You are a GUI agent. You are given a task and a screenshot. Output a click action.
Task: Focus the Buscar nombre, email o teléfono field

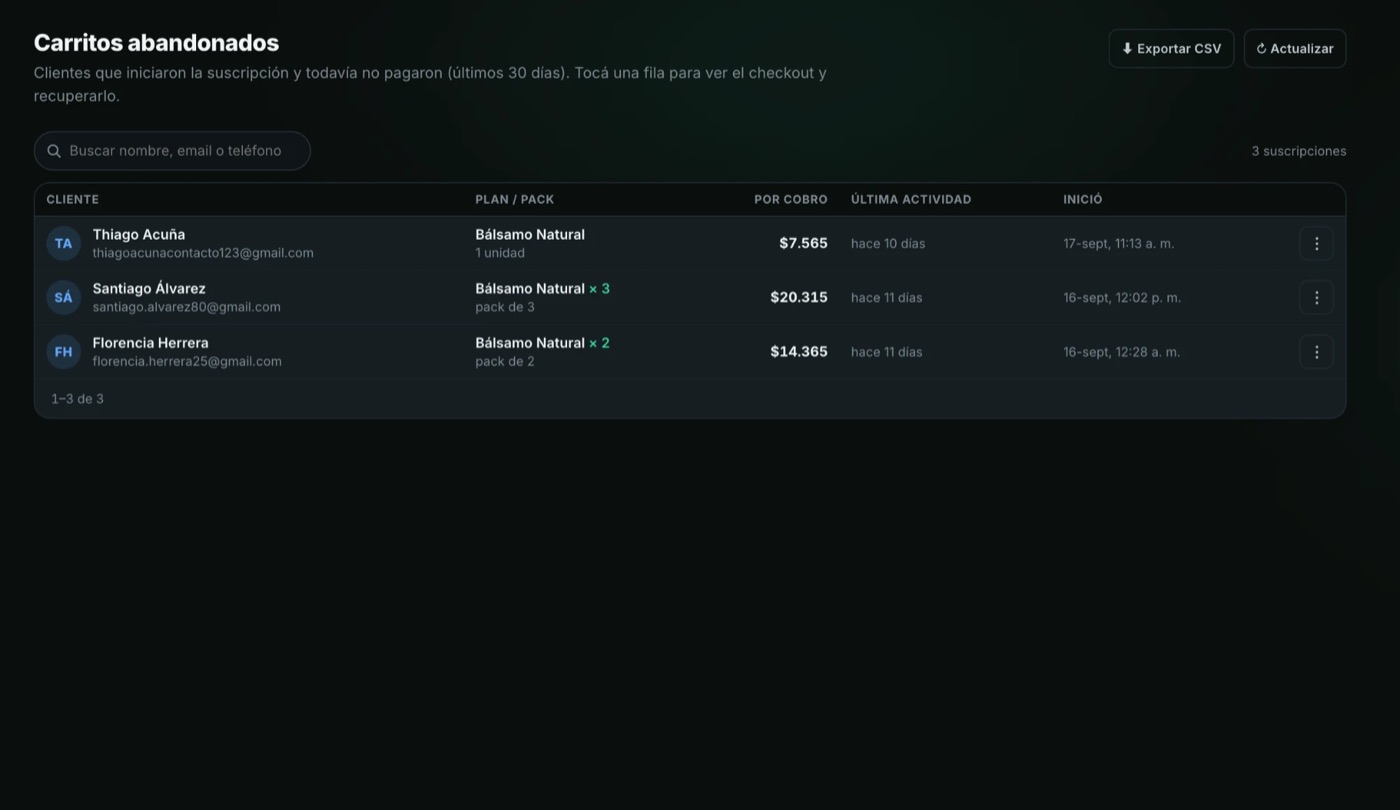(x=172, y=151)
